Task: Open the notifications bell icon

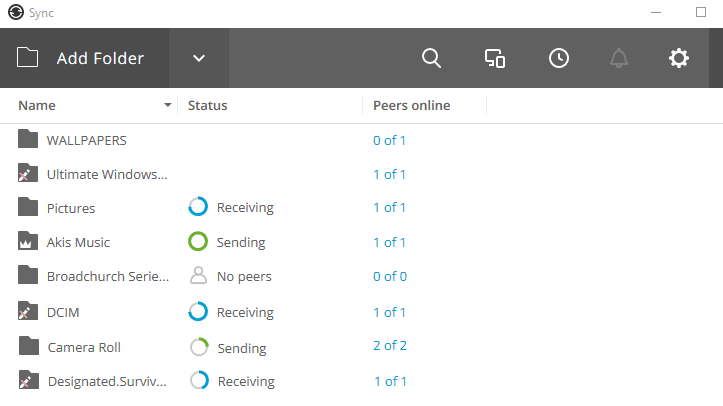Action: click(619, 59)
